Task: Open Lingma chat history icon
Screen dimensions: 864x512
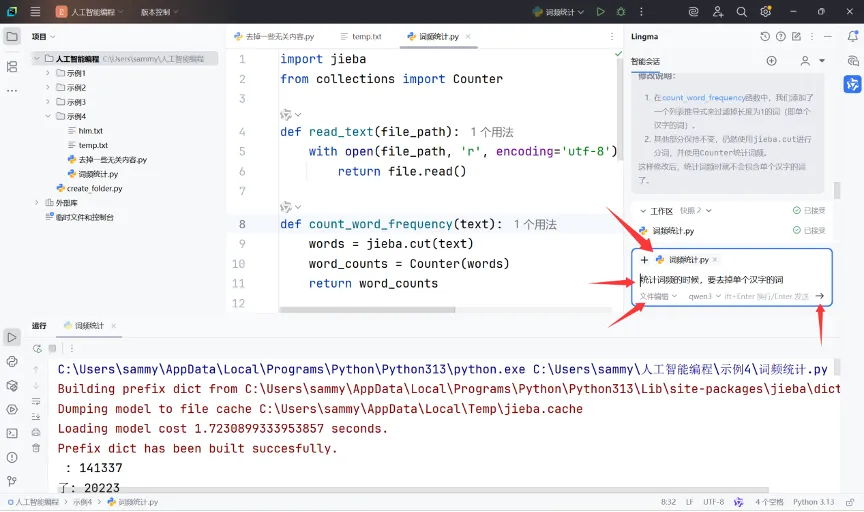Action: pos(765,36)
